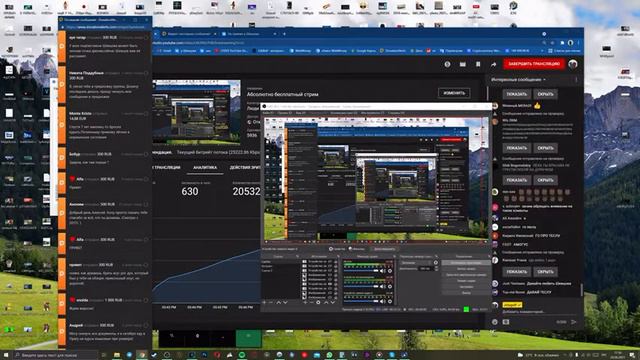Adjust top mixer channel volume slider

click(361, 271)
